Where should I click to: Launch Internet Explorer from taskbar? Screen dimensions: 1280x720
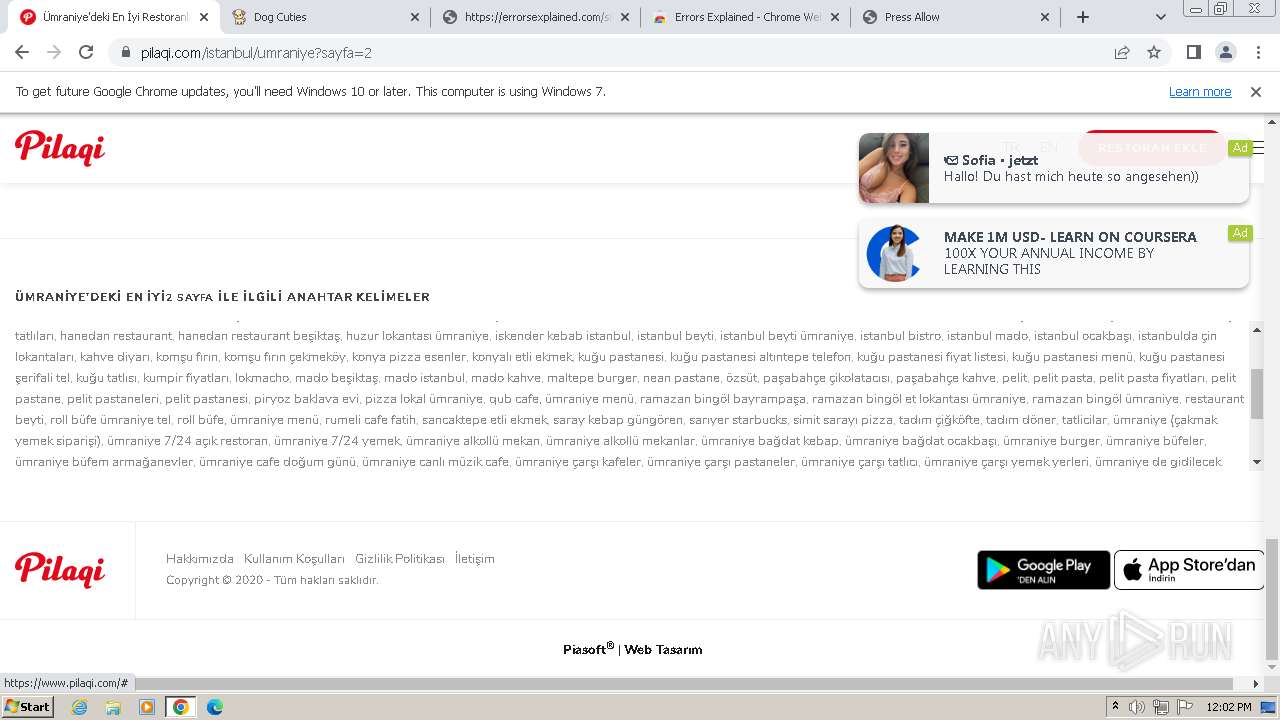coord(79,707)
